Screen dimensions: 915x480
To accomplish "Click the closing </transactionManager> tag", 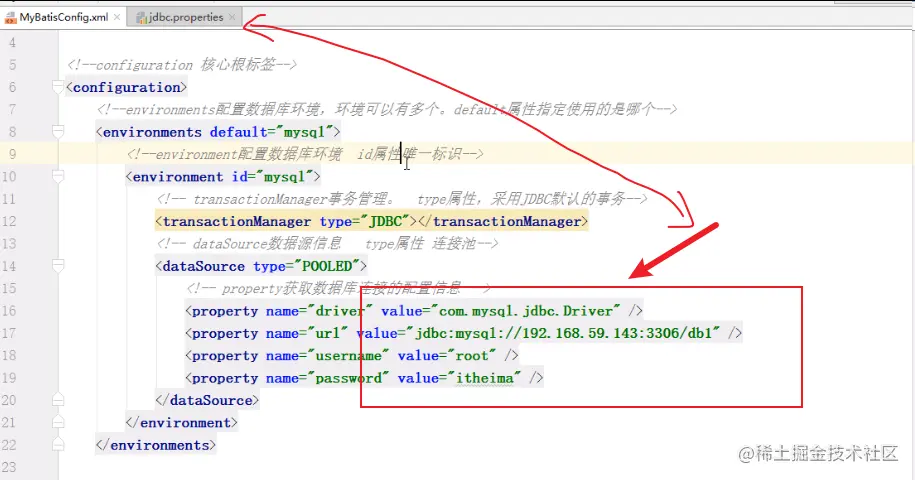I will [503, 222].
